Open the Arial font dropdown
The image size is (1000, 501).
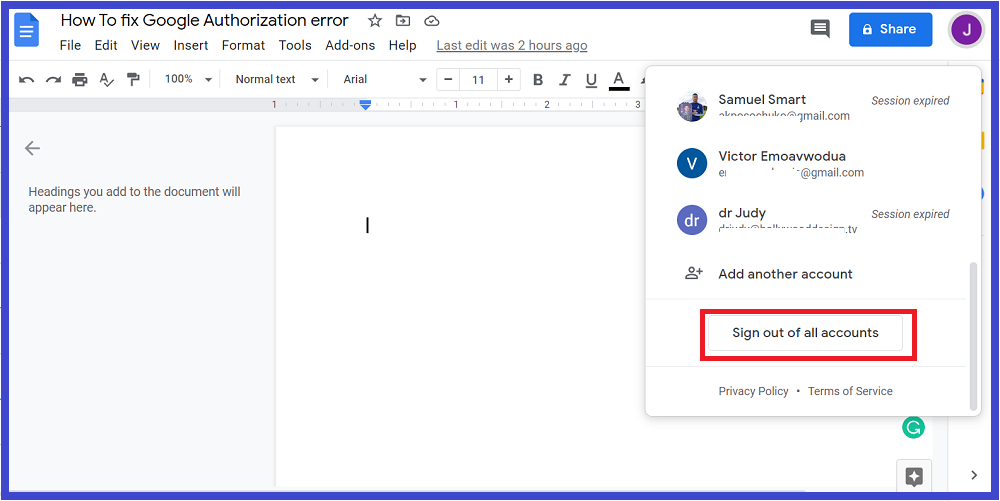pos(385,80)
